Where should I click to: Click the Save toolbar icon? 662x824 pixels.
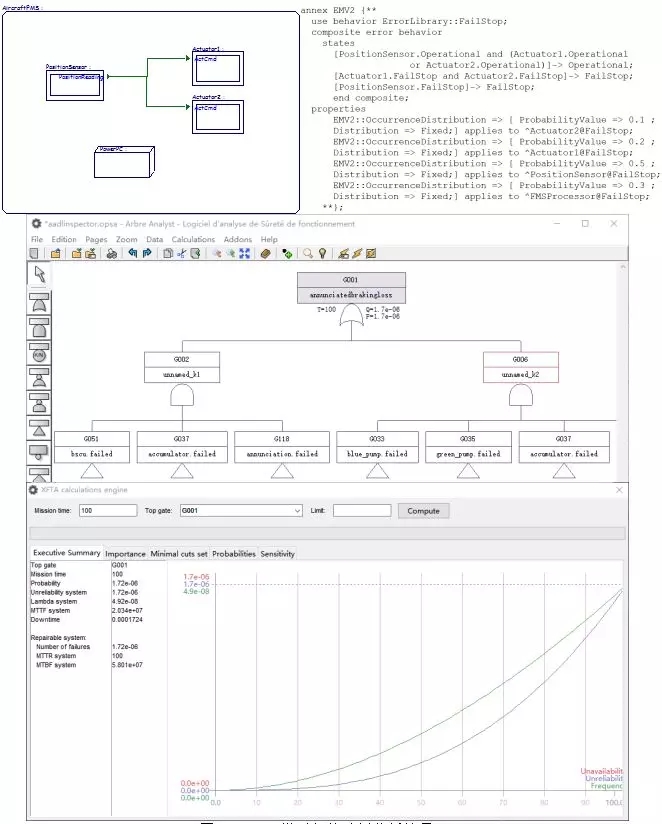[x=77, y=254]
